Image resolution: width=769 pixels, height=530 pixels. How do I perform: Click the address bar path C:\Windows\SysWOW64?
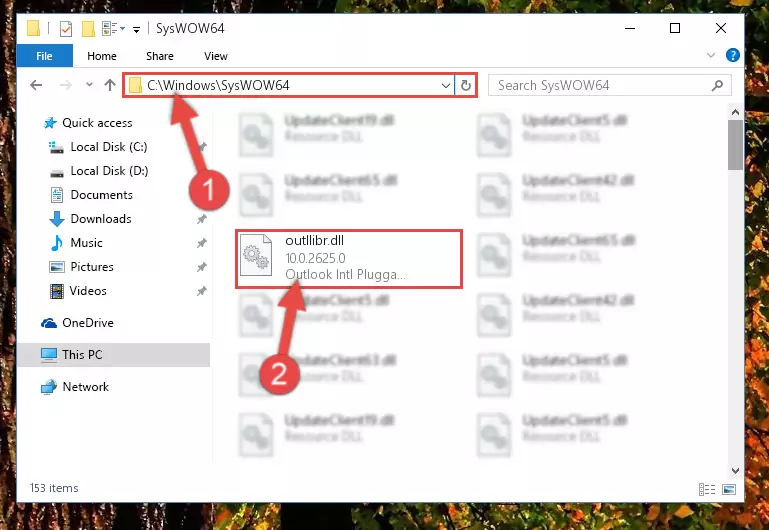tap(218, 85)
